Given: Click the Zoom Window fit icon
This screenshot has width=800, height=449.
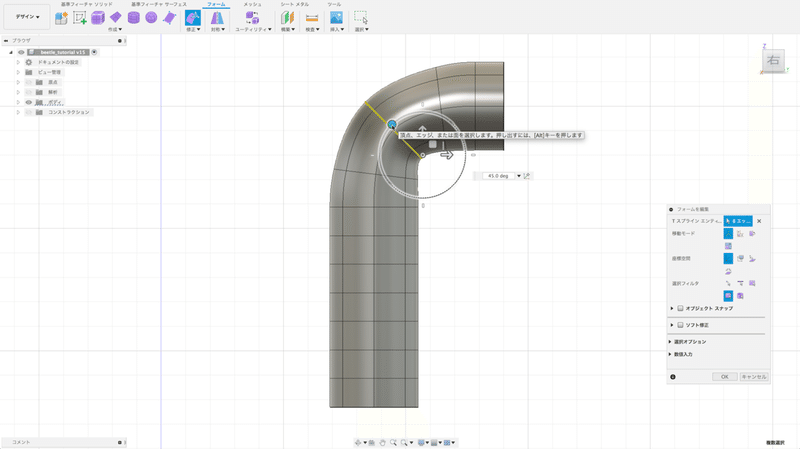Looking at the screenshot, I should tap(404, 442).
